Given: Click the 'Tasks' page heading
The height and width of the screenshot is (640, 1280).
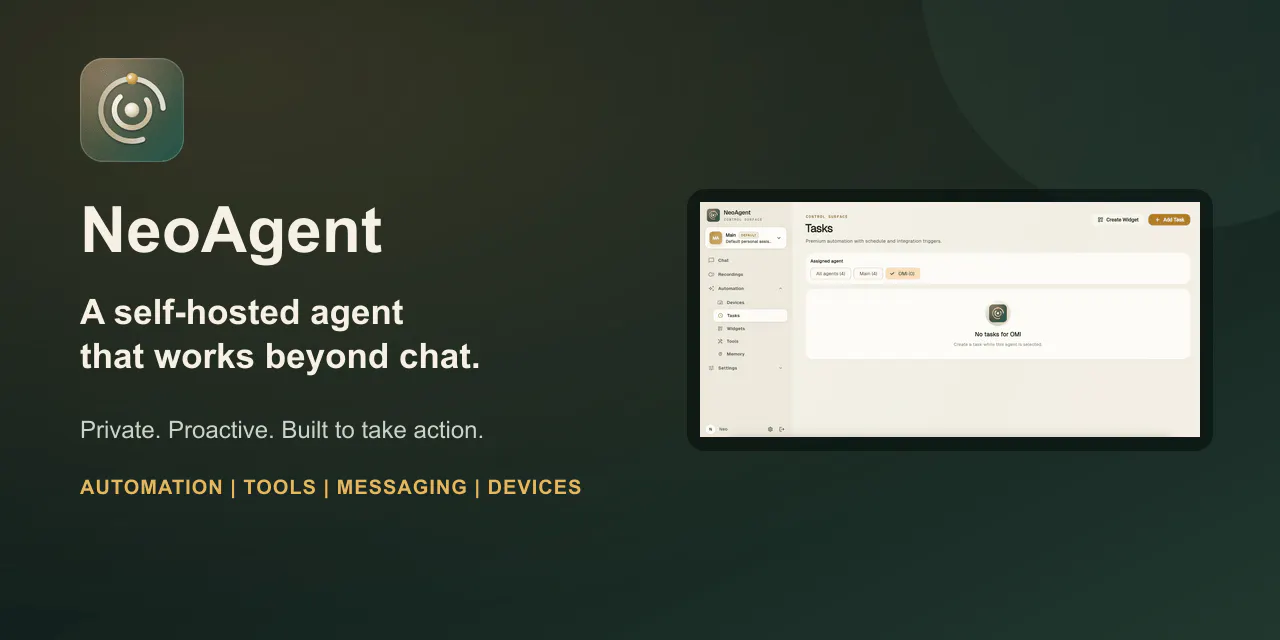Looking at the screenshot, I should click(x=819, y=229).
